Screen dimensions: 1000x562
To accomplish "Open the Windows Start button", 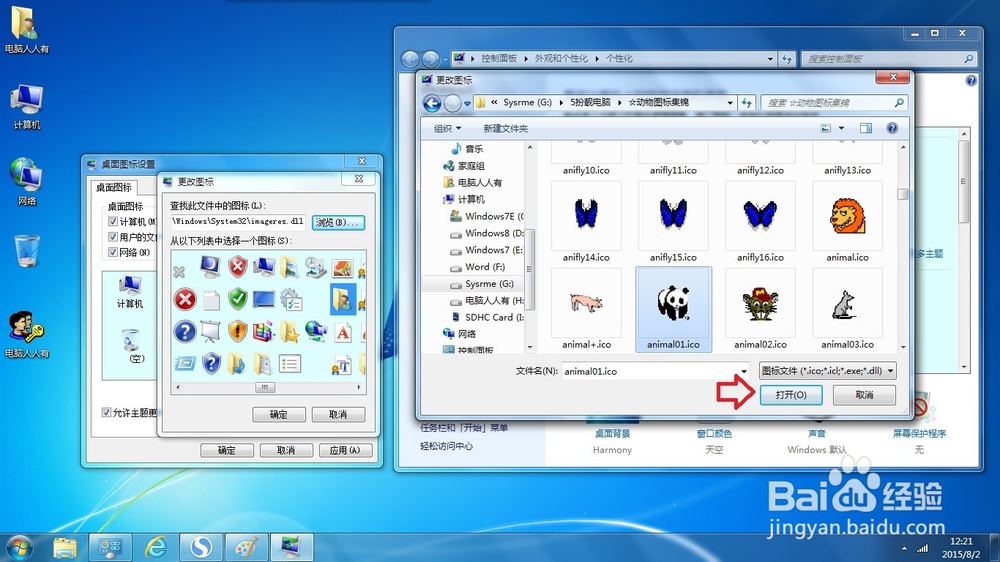I will coord(18,547).
